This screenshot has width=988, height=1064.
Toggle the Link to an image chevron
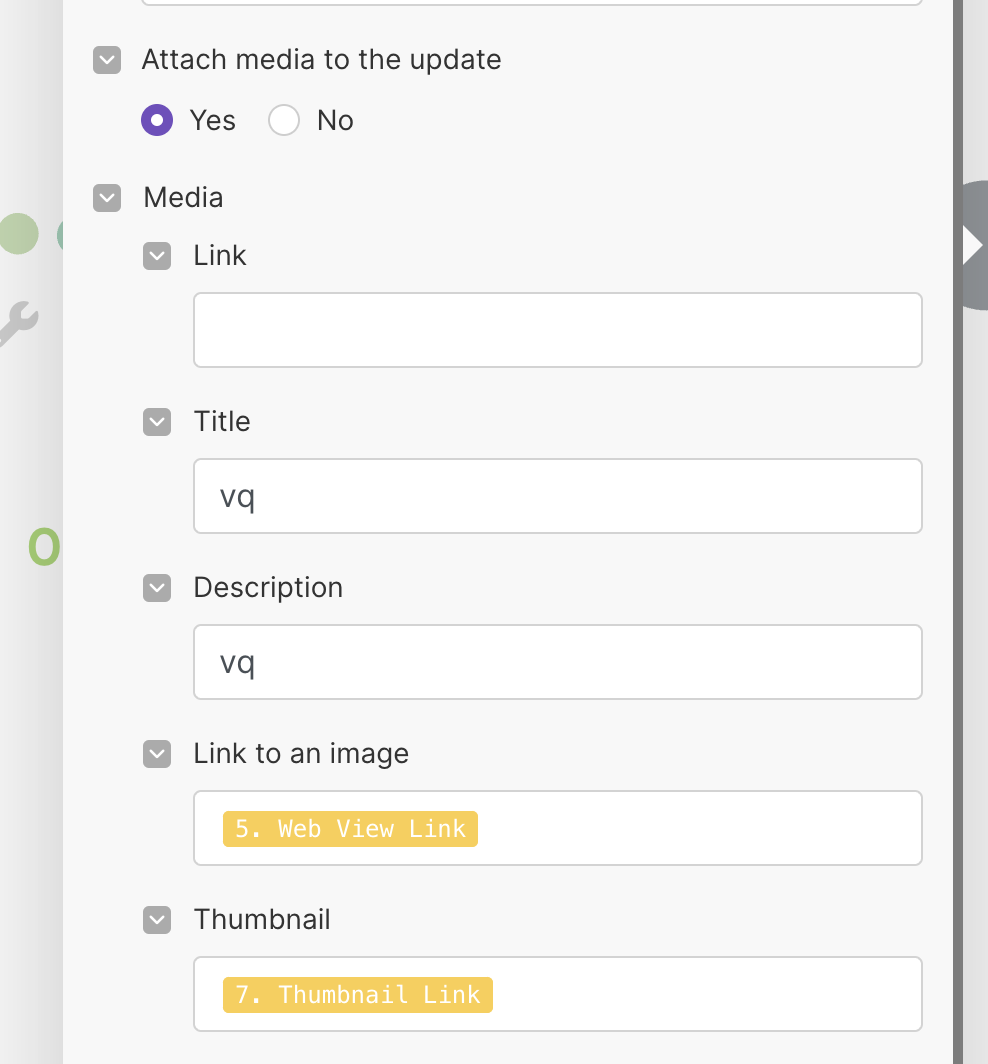coord(157,754)
